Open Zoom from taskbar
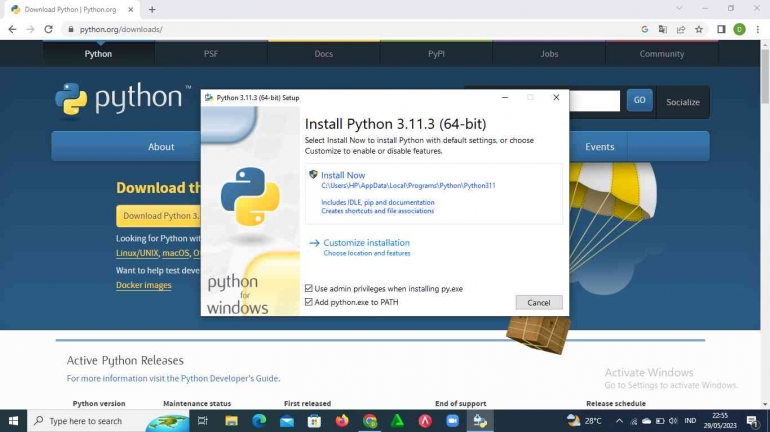This screenshot has width=770, height=432. pyautogui.click(x=452, y=421)
